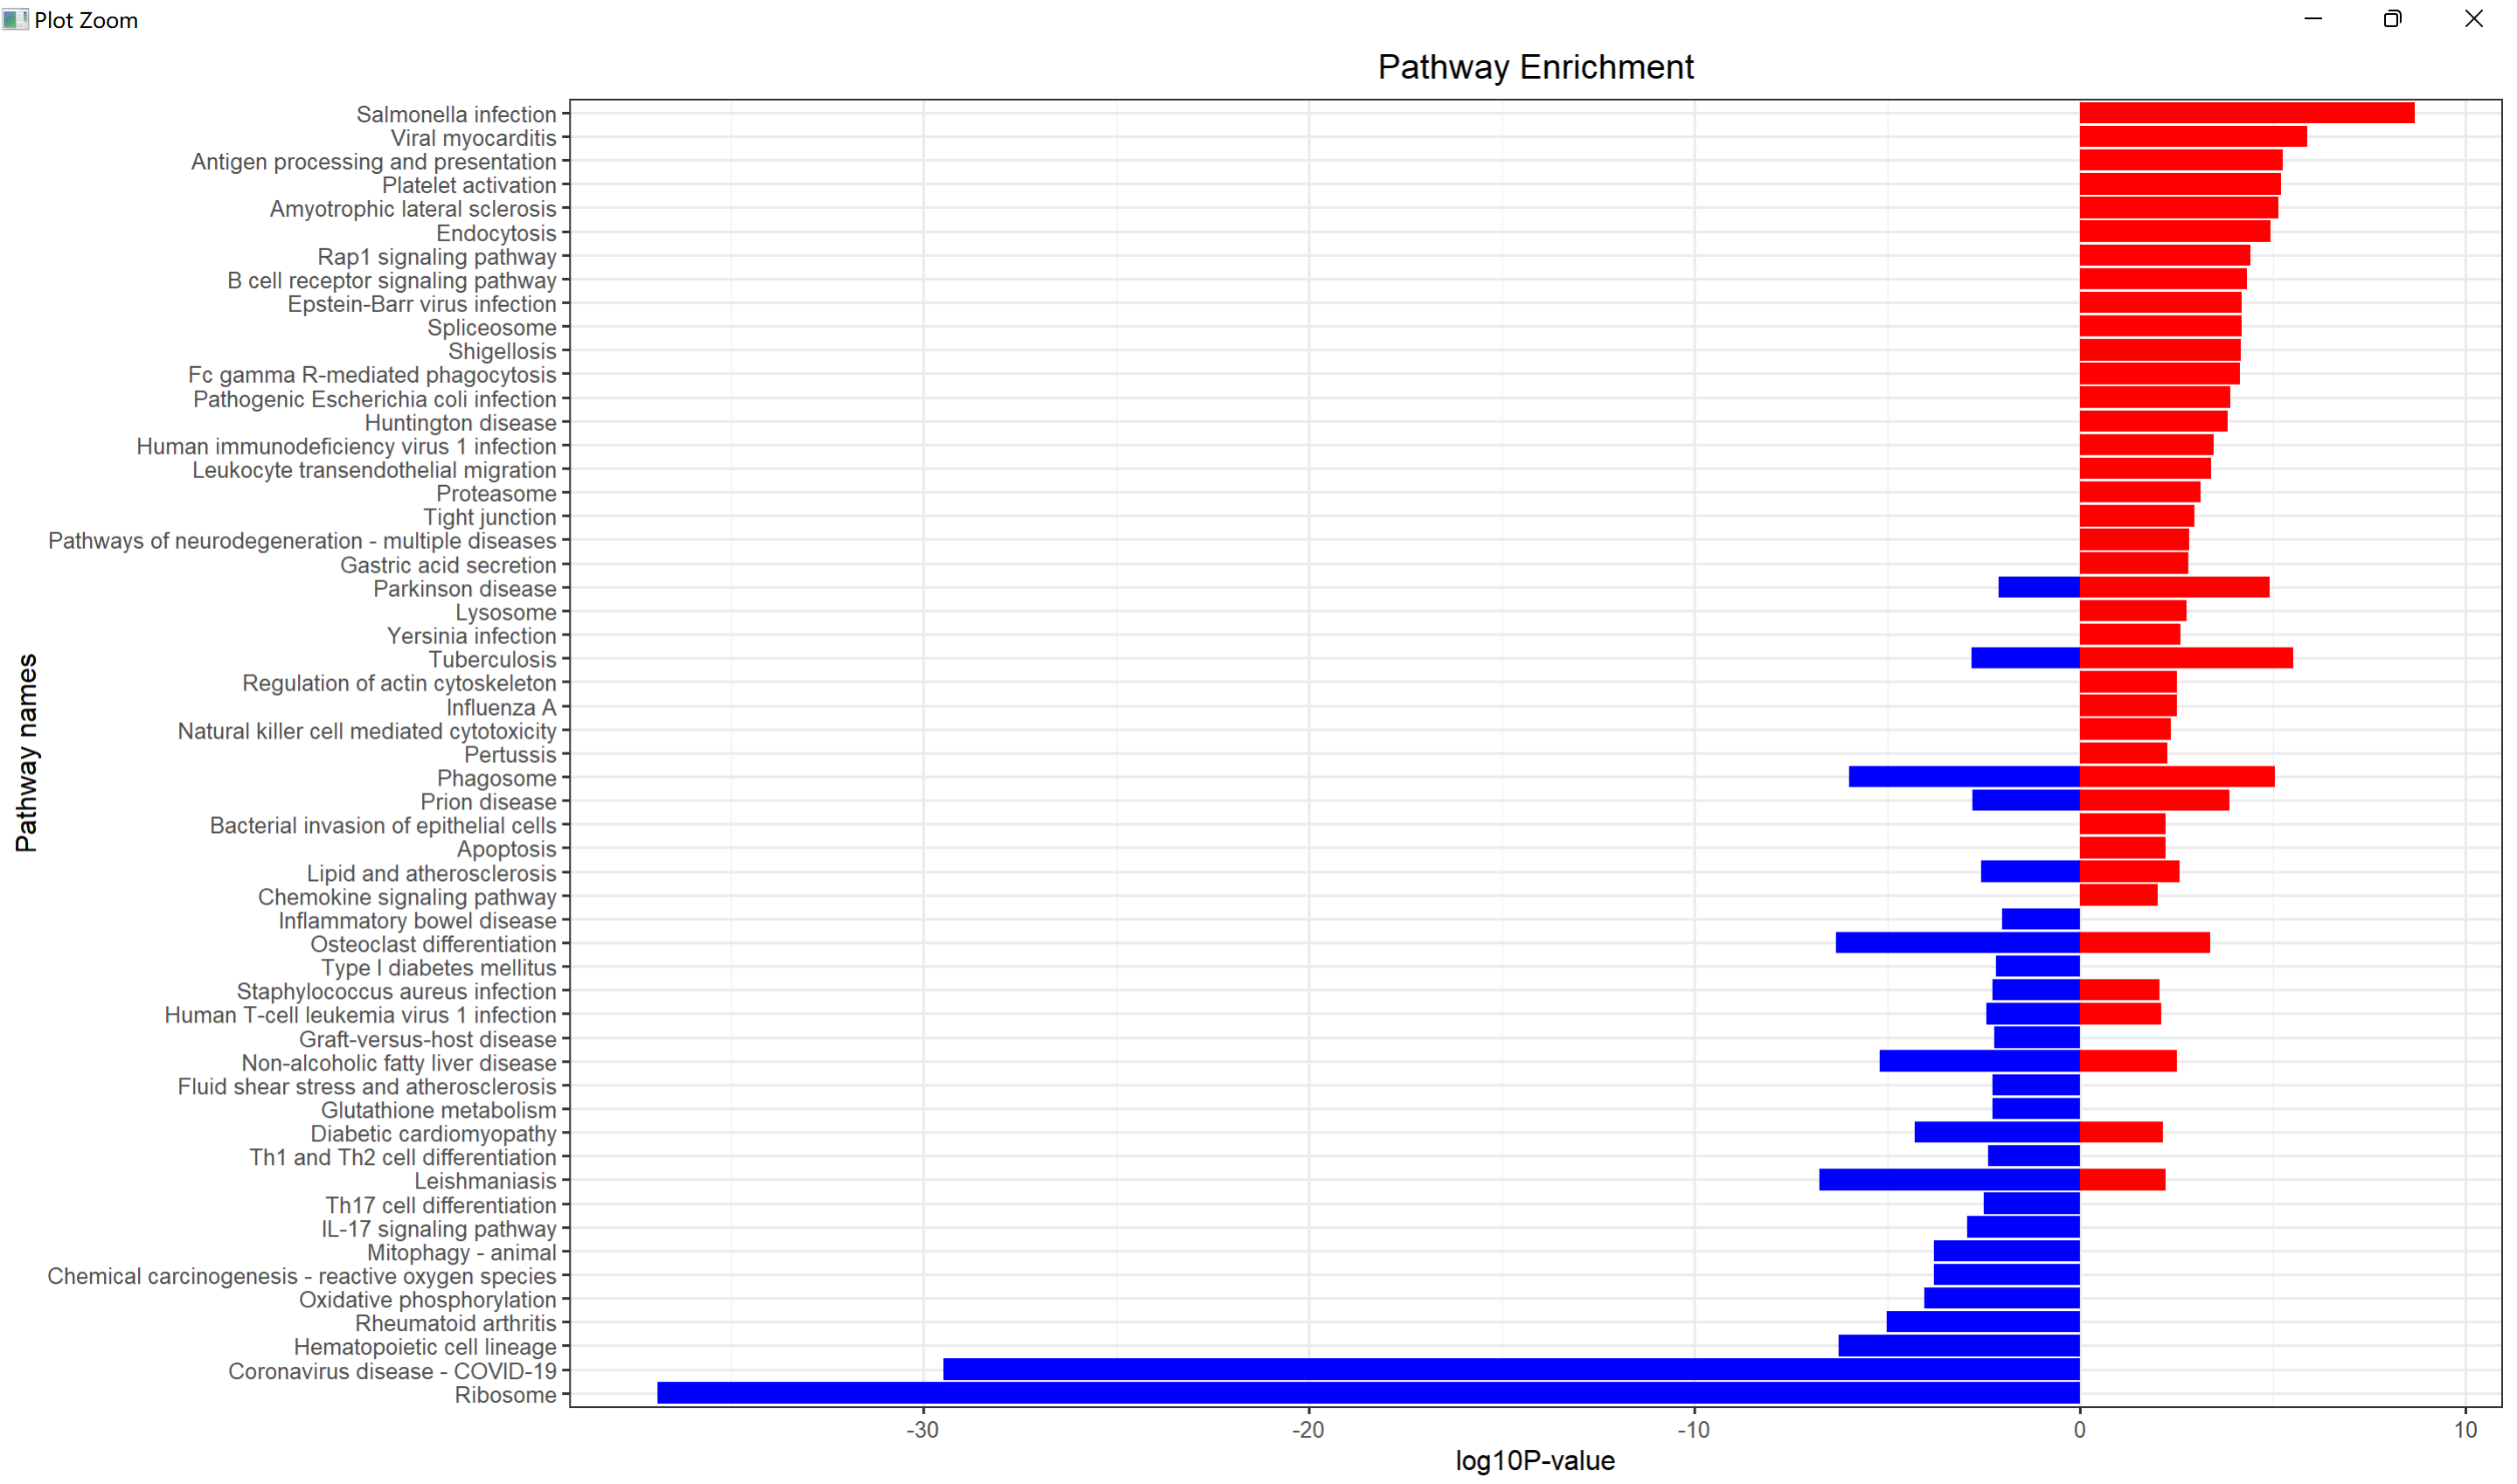Click the long blue Ribosome bar
The height and width of the screenshot is (1484, 2517).
click(x=1368, y=1392)
